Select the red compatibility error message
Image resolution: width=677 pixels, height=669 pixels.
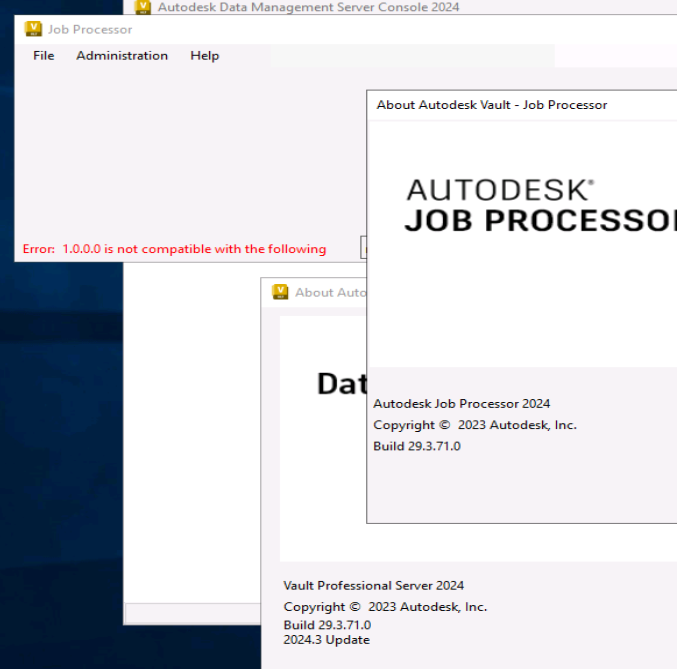point(174,249)
